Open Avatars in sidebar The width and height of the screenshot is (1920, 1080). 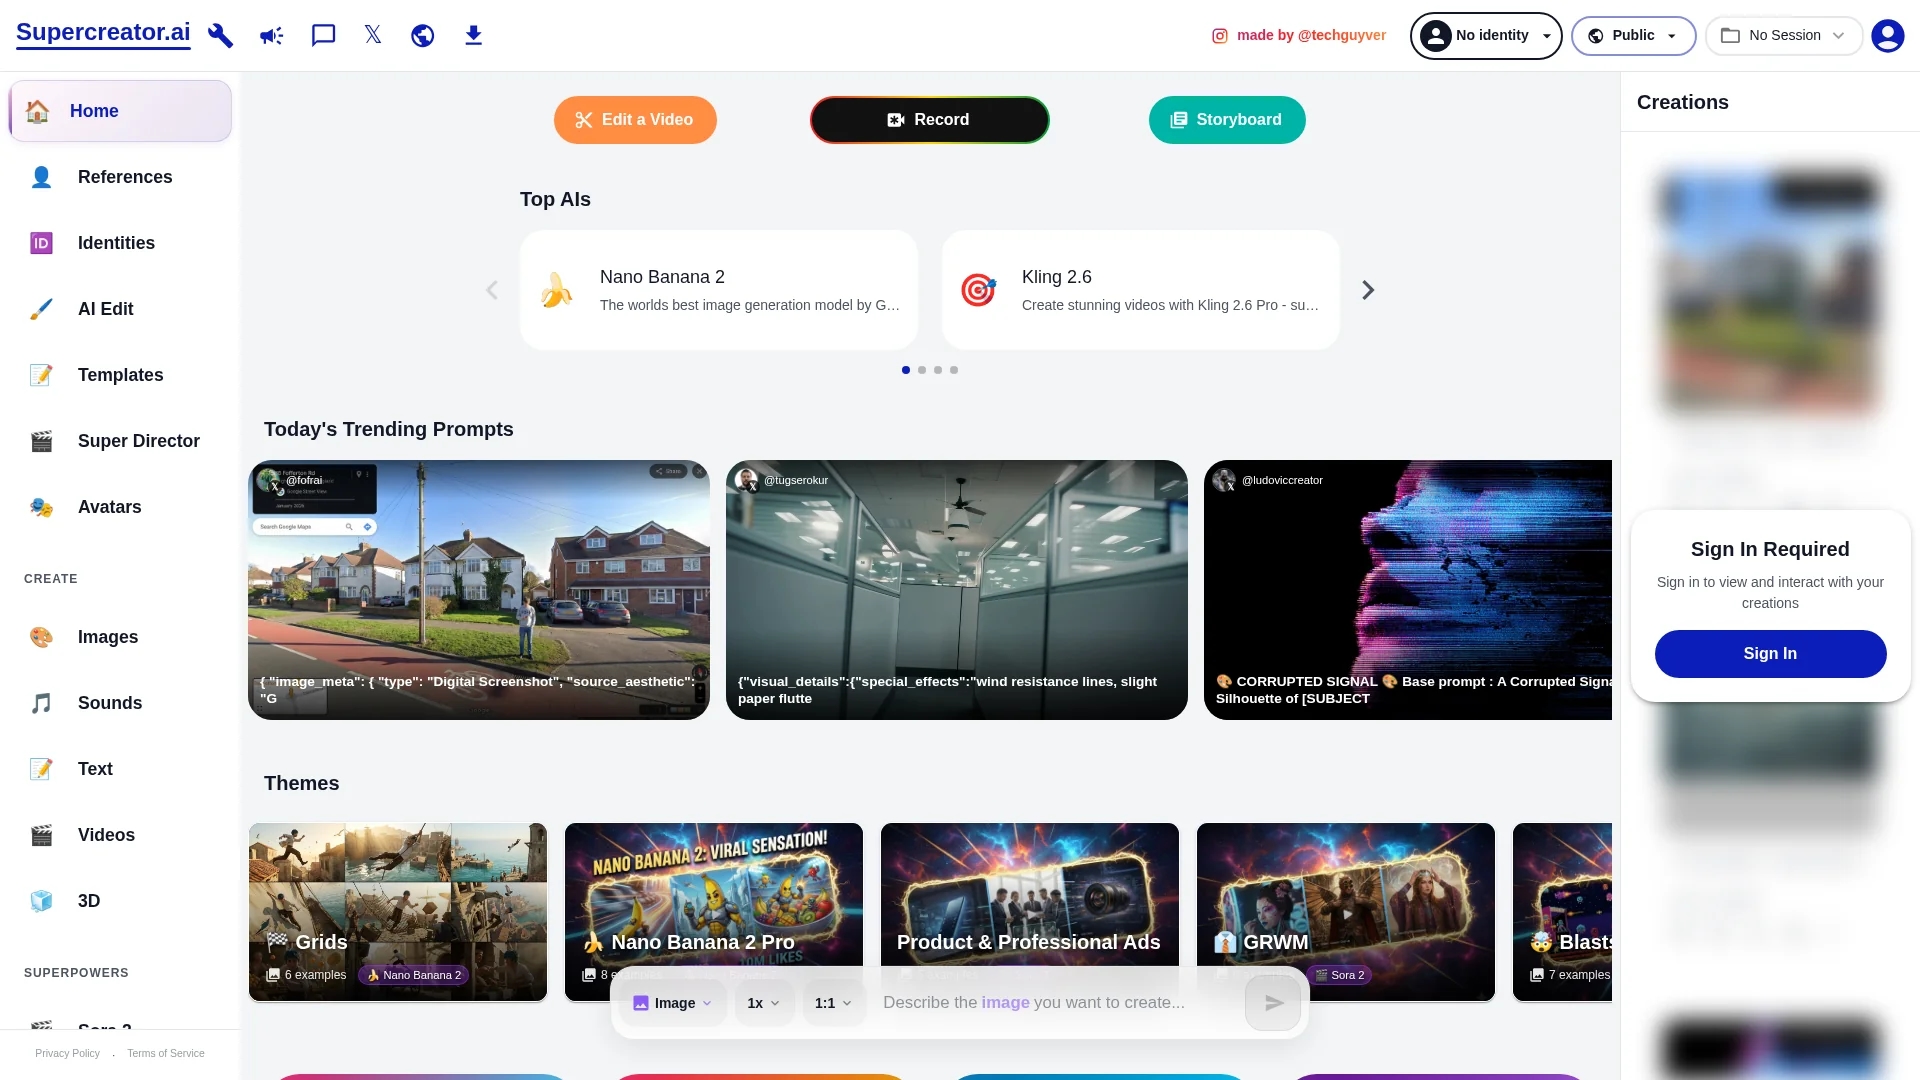pyautogui.click(x=120, y=507)
